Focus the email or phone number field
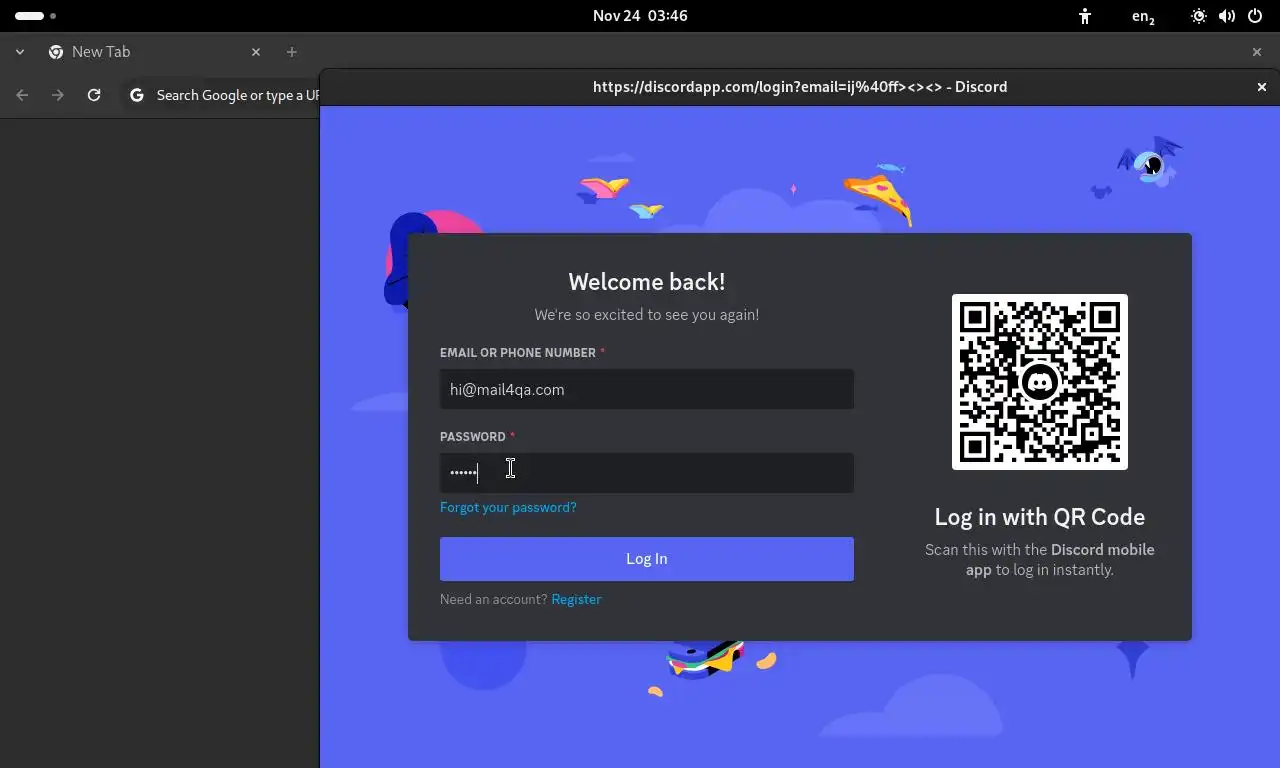The image size is (1280, 768). click(x=646, y=389)
